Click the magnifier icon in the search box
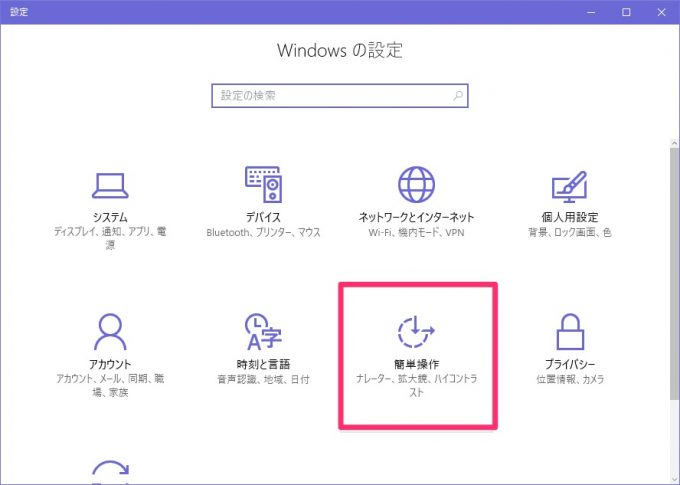Screen dimensions: 680x485 [x=458, y=95]
